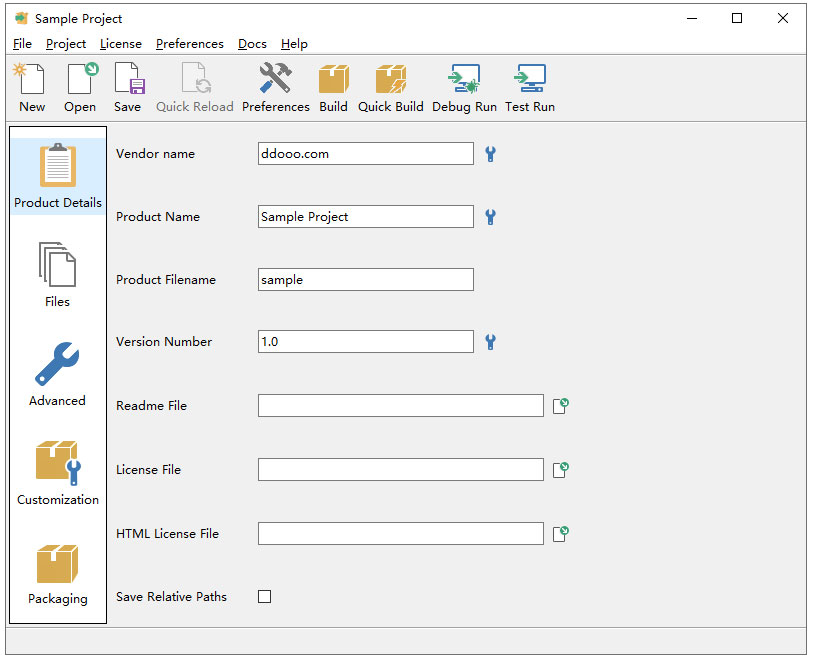The image size is (813, 661).
Task: Click the Readme File input field
Action: tap(401, 405)
